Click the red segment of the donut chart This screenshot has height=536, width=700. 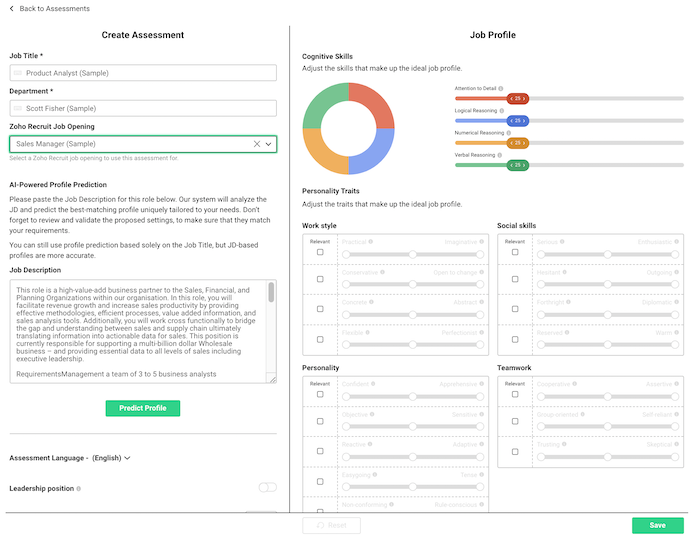pos(372,106)
